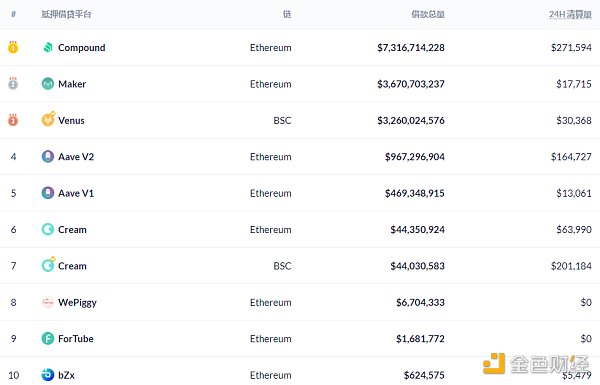The image size is (600, 385).
Task: Click the Aave V2 logo icon
Action: (48, 157)
